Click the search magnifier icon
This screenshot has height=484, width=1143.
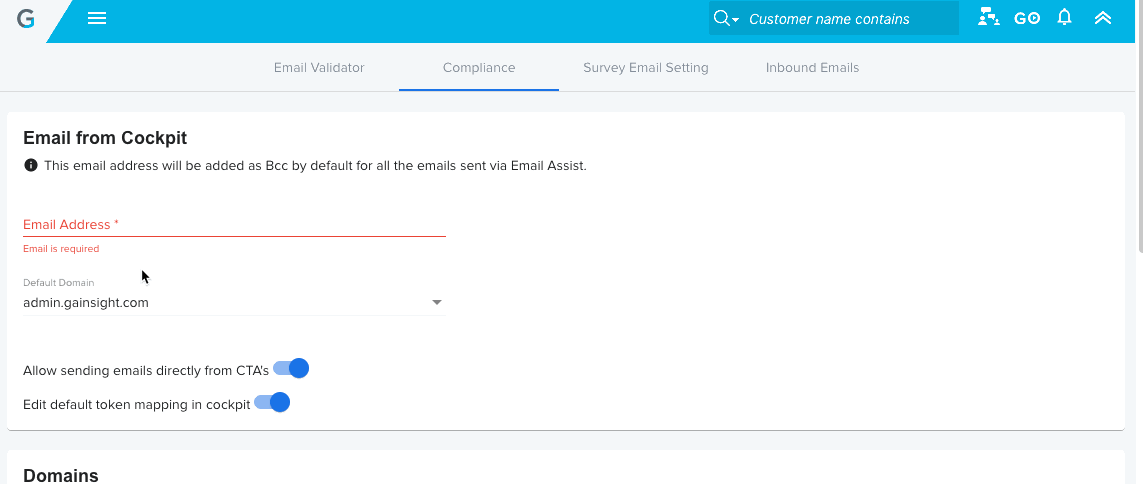pos(721,18)
